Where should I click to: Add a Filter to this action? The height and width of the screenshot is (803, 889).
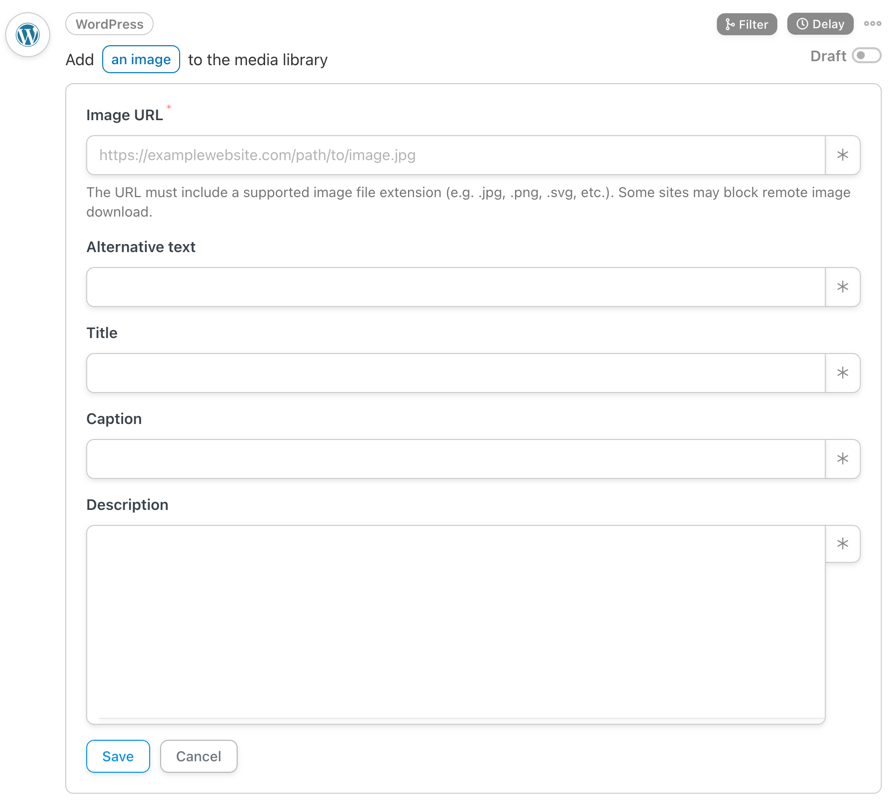tap(747, 24)
